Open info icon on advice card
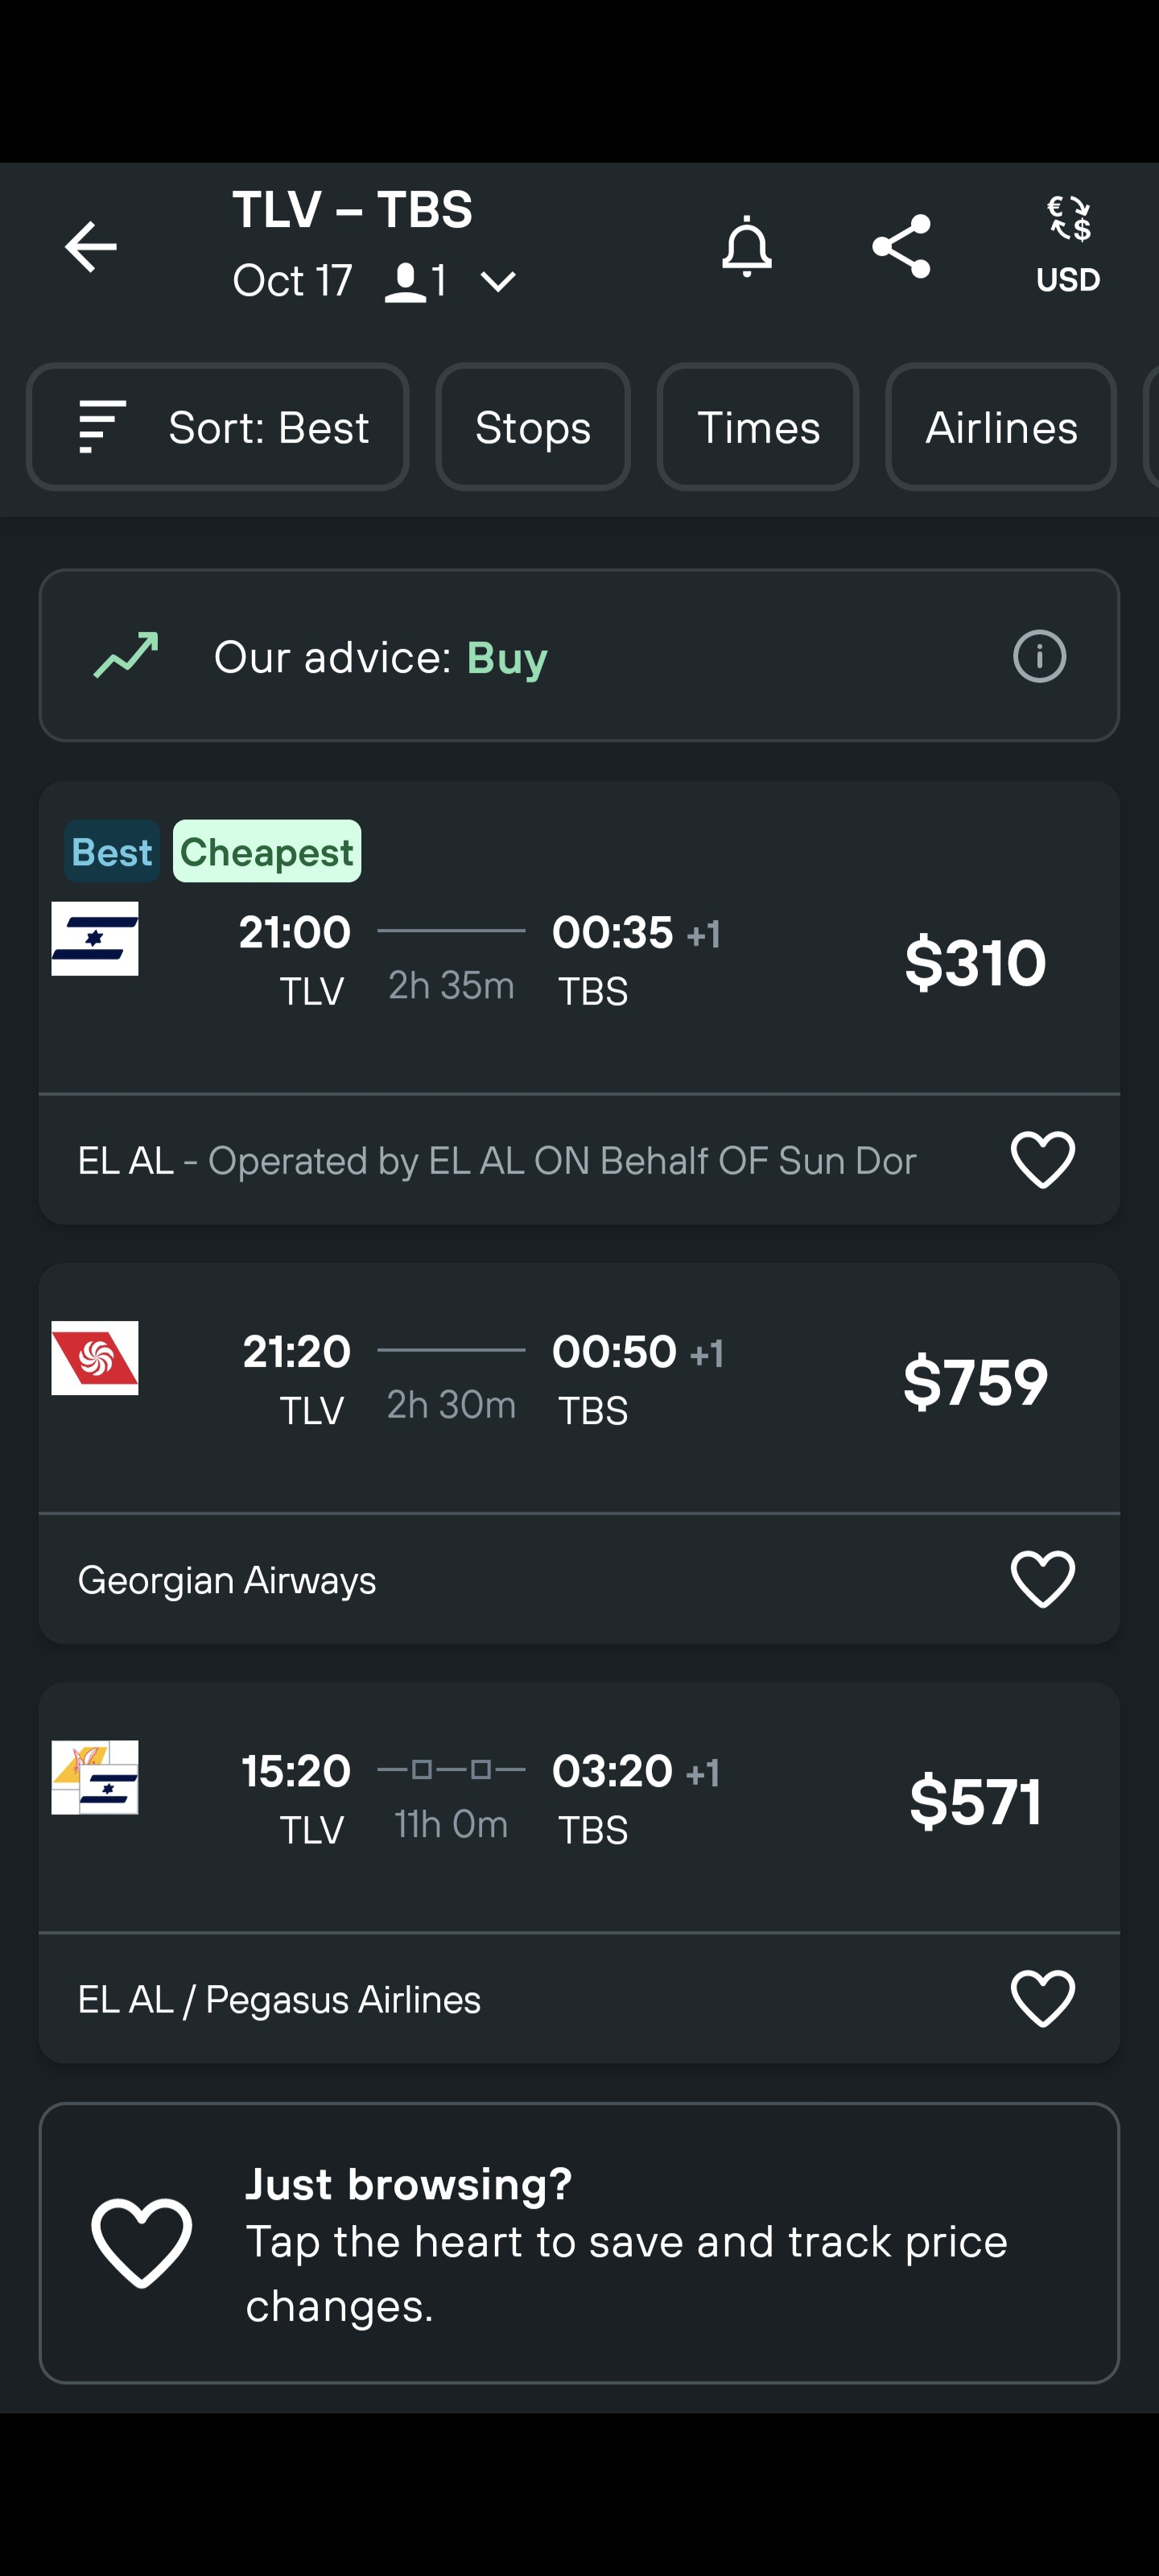 pos(1039,657)
